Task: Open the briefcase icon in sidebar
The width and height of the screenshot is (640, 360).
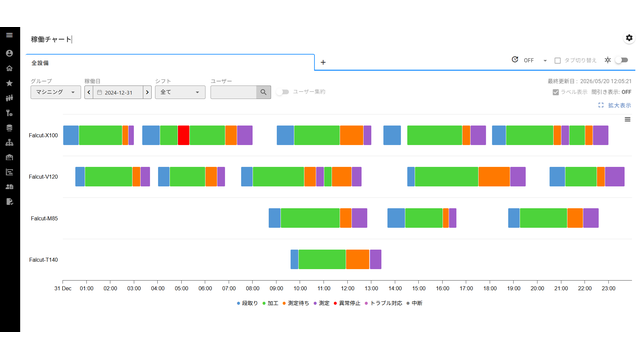Action: [9, 157]
